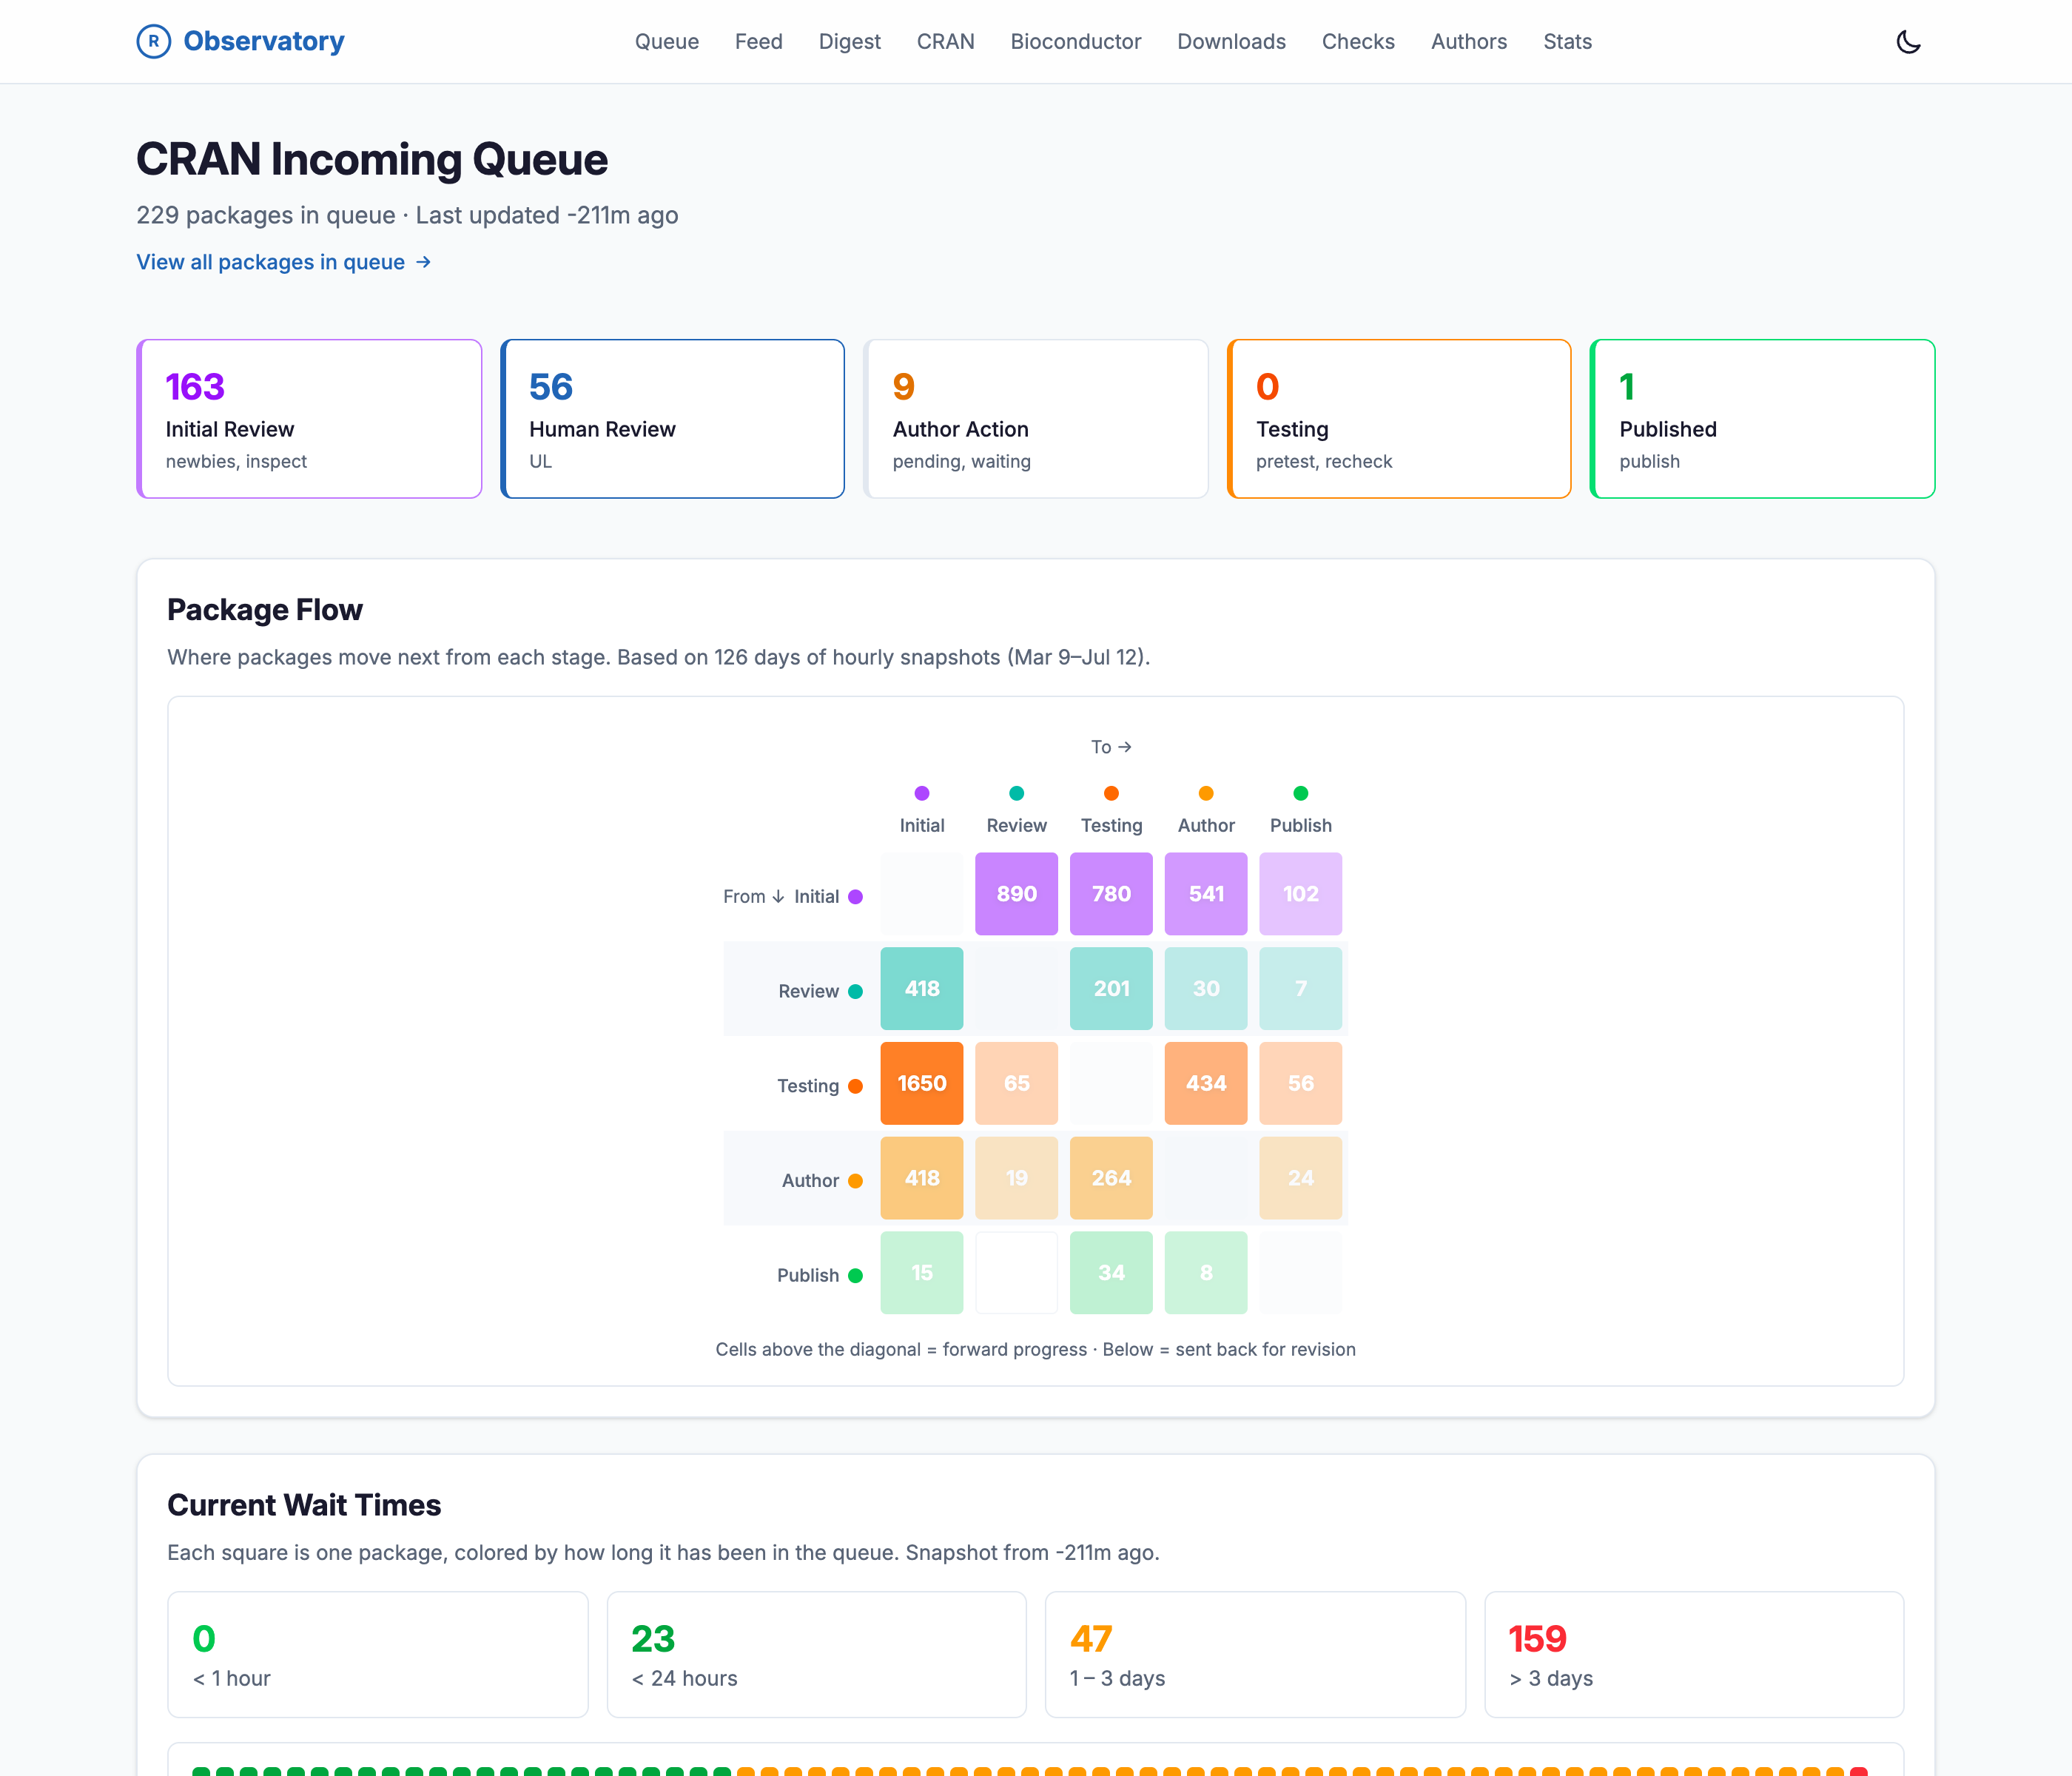Viewport: 2072px width, 1776px height.
Task: Select the Author to Review cell 19
Action: click(1017, 1178)
